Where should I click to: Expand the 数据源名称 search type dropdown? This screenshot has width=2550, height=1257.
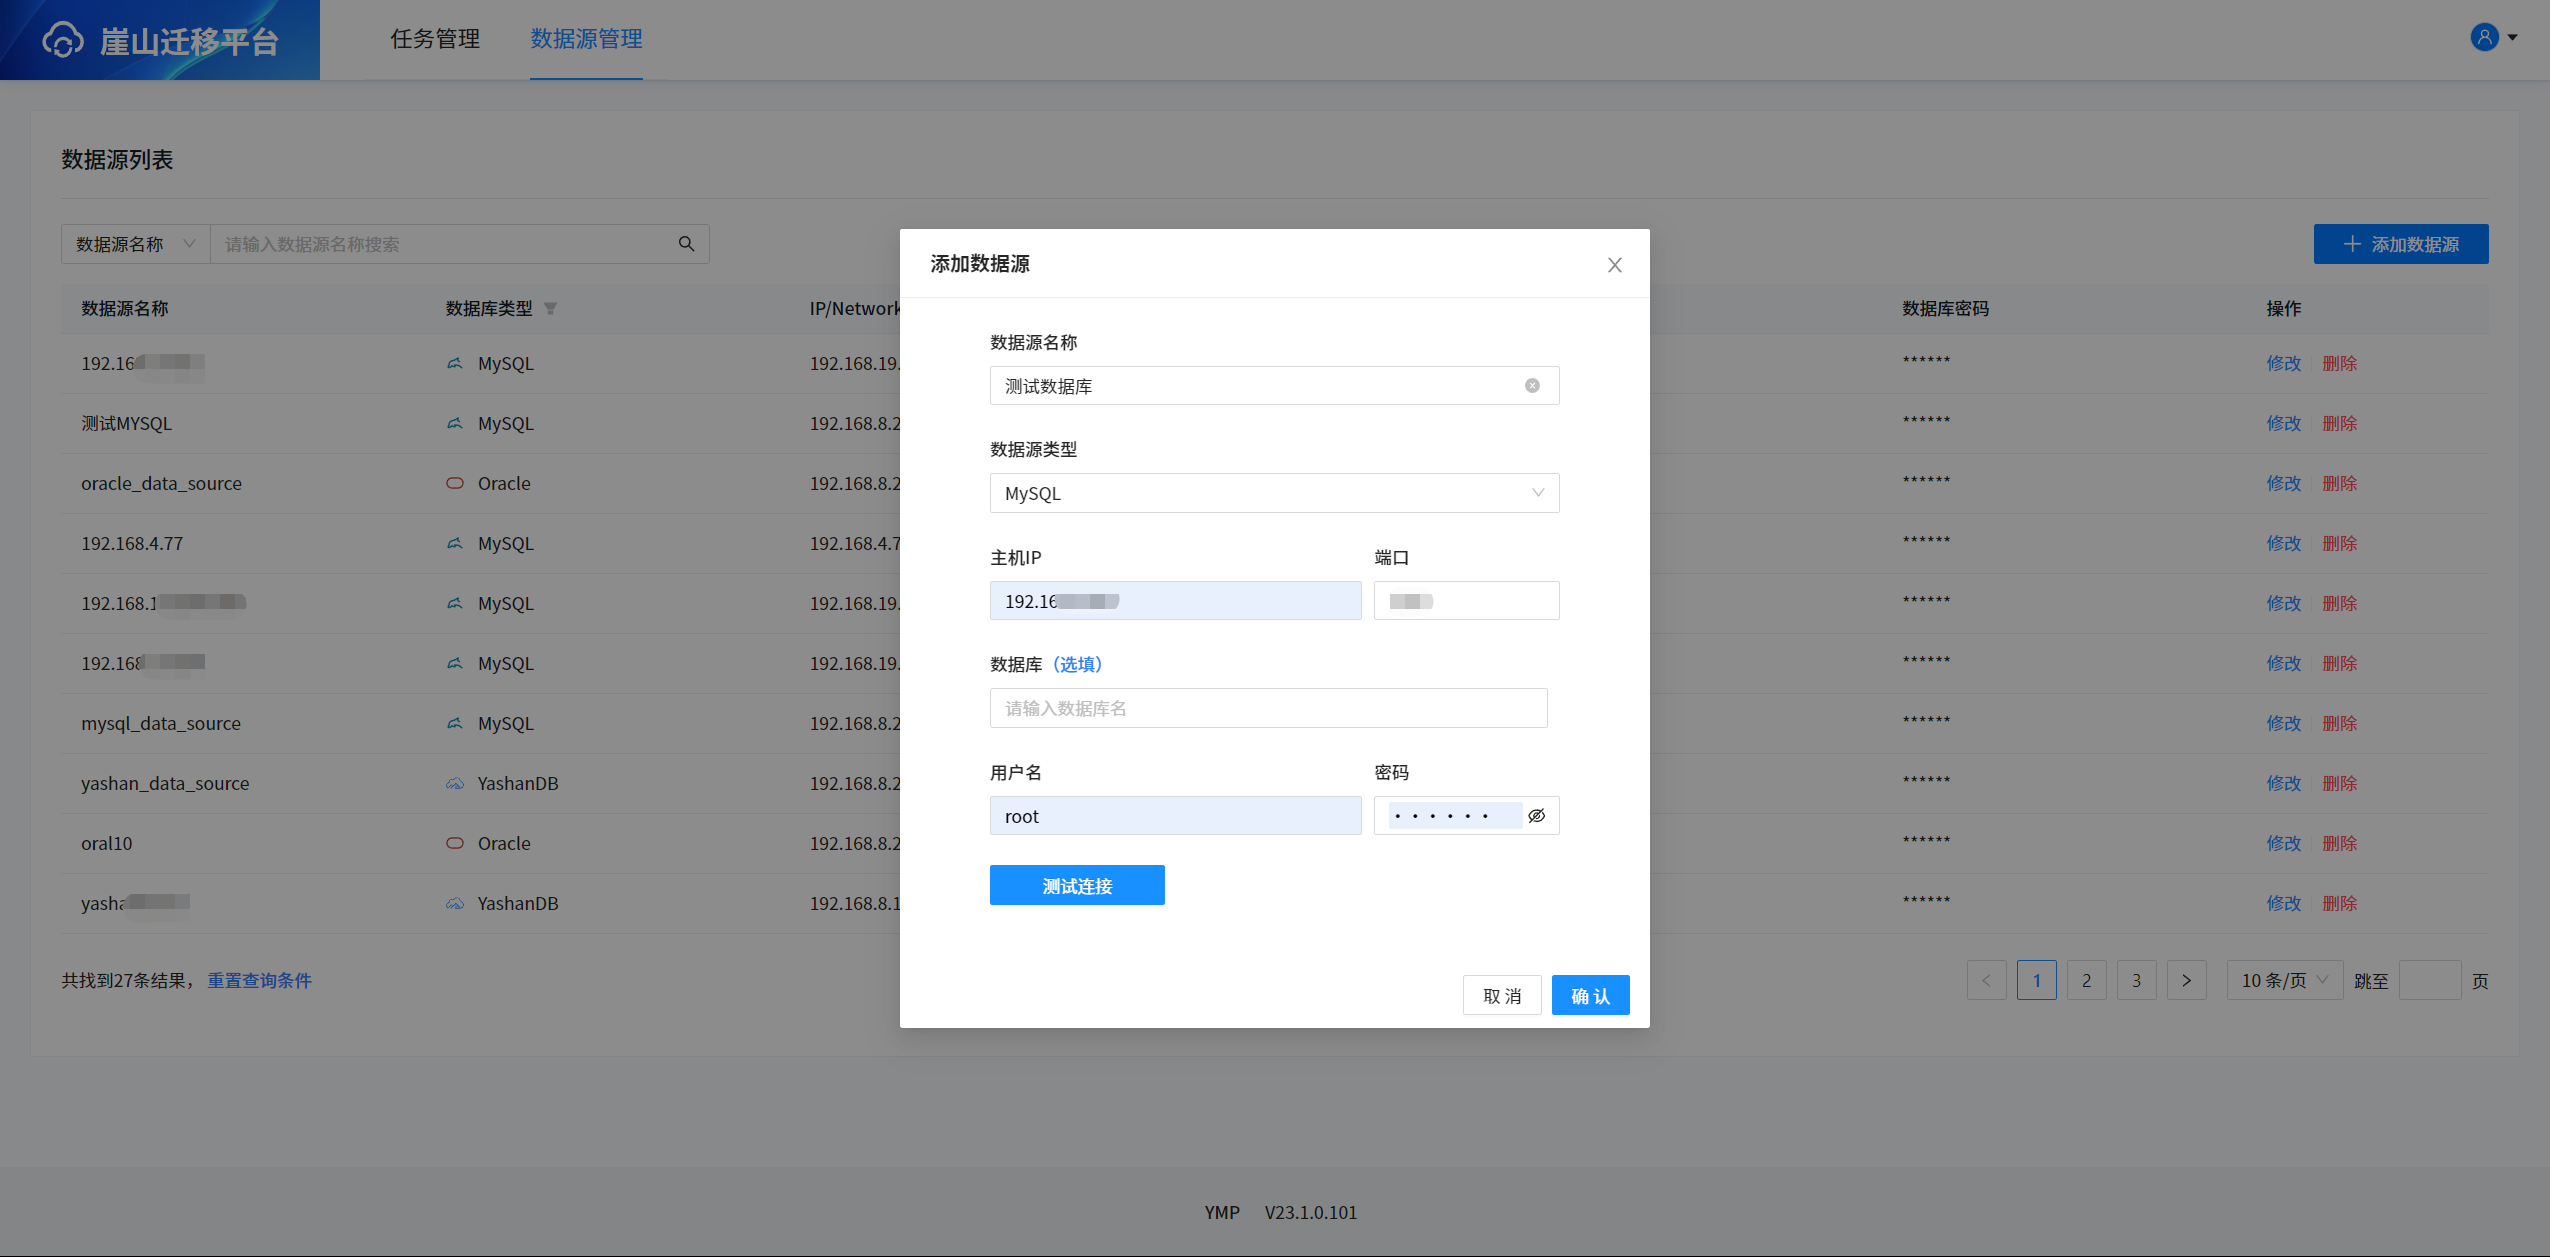[135, 244]
